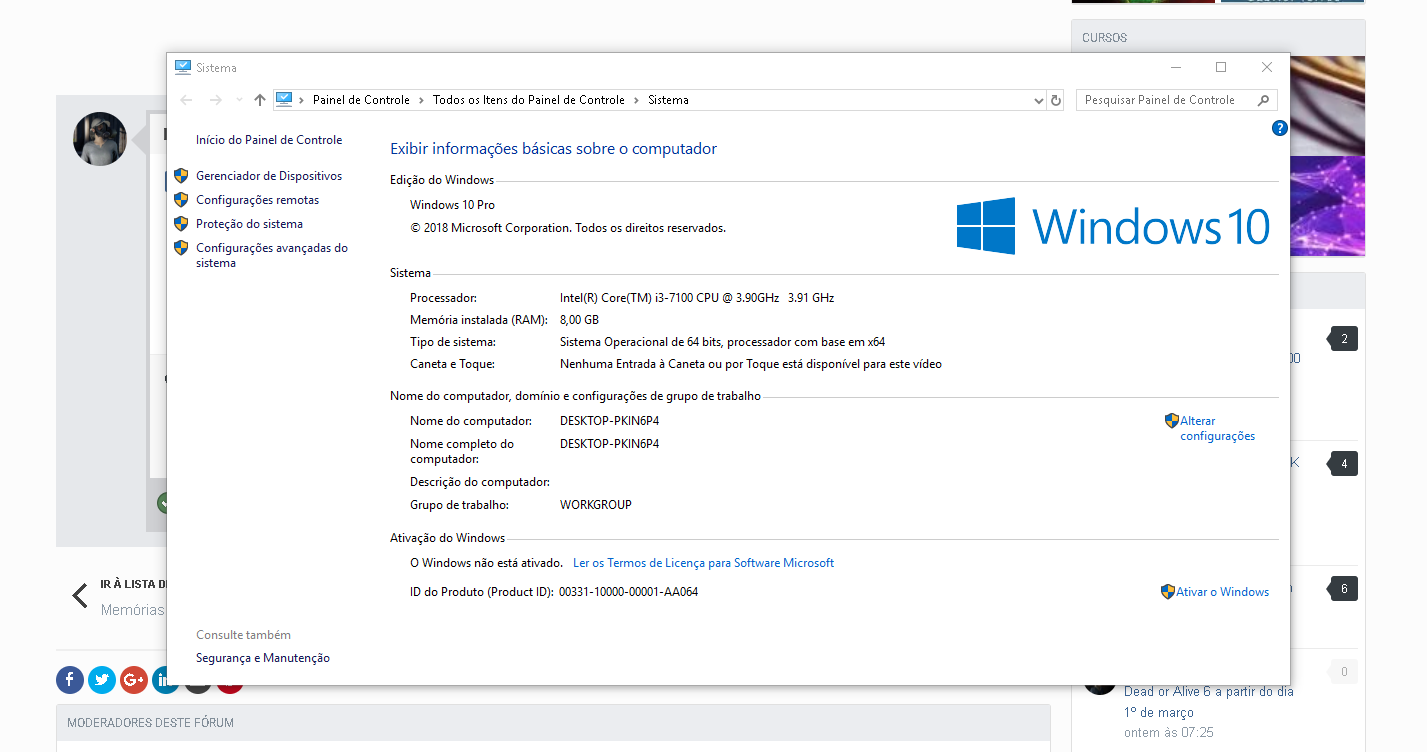Go up one level with Up arrow
Viewport: 1427px width, 752px height.
point(260,100)
